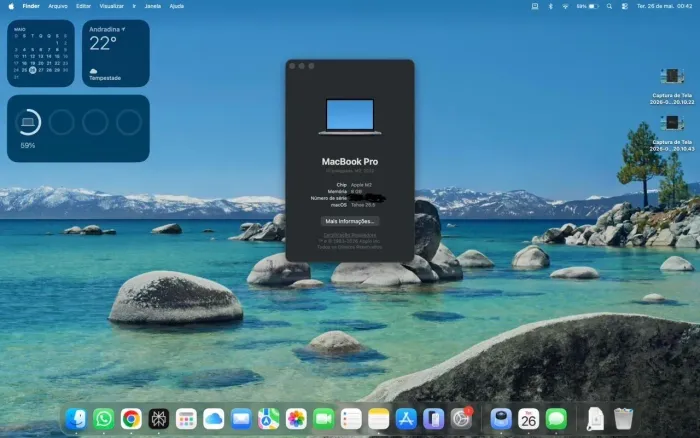The height and width of the screenshot is (438, 700).
Task: Start FaceTime from the Dock
Action: click(324, 419)
